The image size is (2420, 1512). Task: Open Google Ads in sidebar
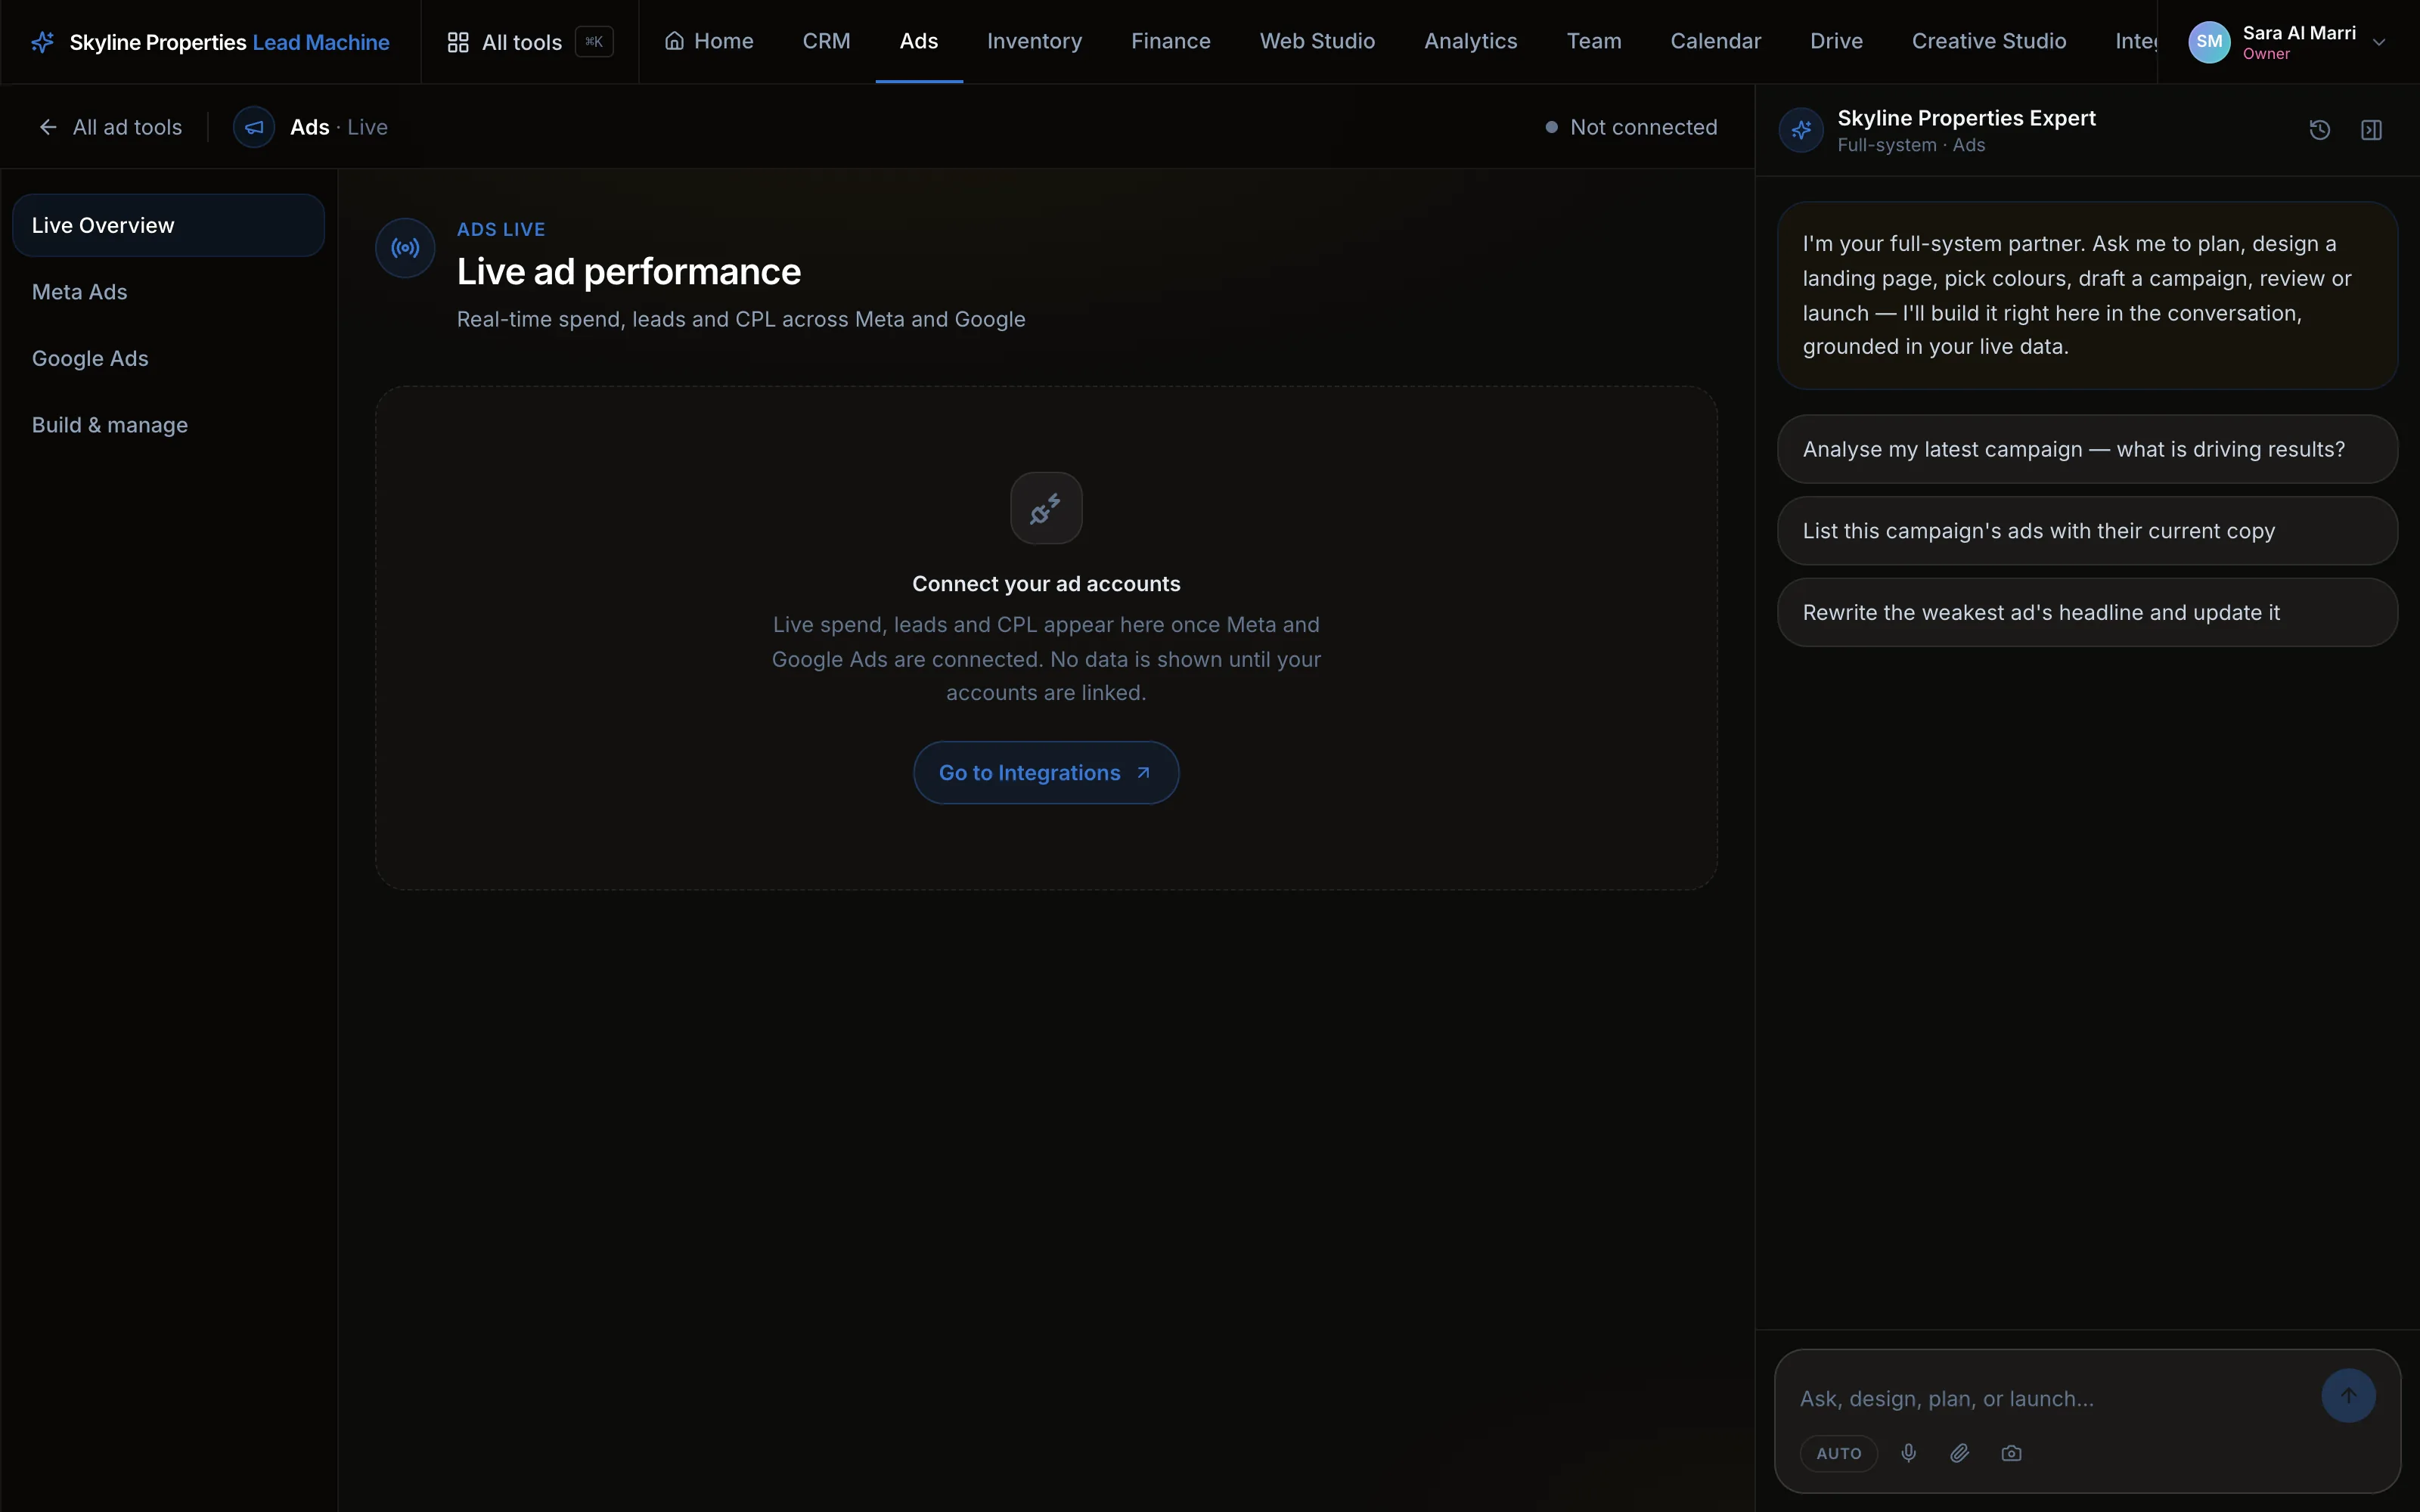(x=168, y=358)
